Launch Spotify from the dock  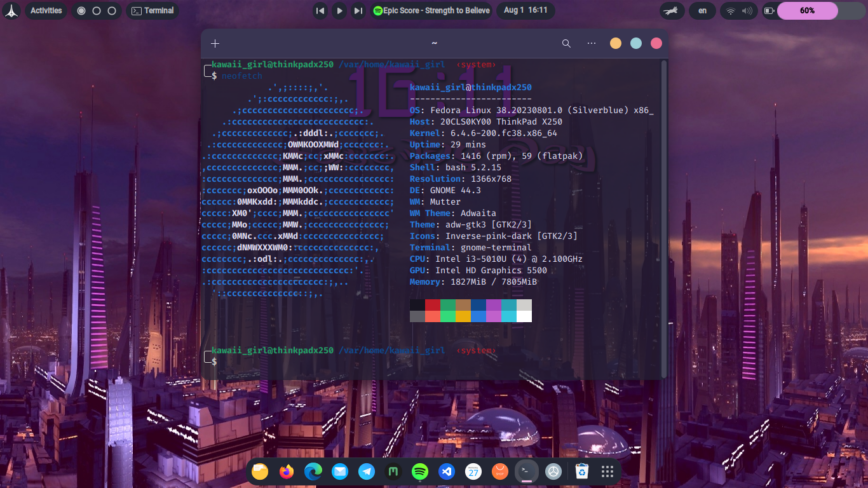(420, 471)
